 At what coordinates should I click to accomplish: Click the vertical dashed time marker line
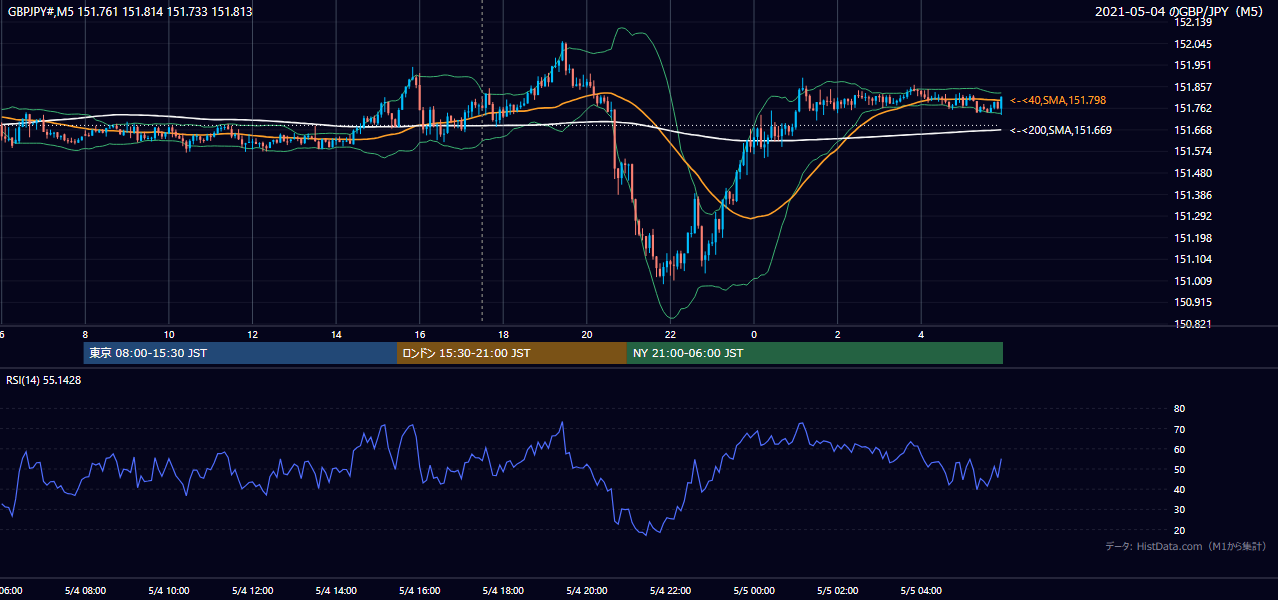[x=482, y=160]
